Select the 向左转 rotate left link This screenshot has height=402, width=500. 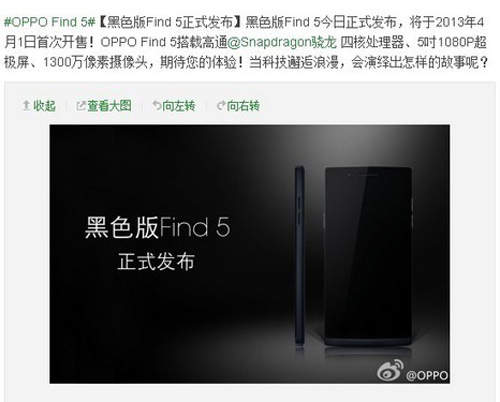click(179, 106)
